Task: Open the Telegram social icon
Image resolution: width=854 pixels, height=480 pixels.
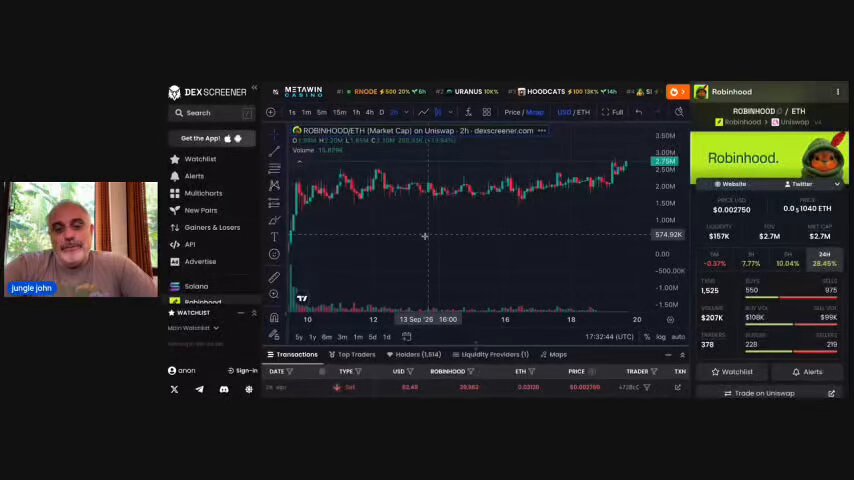Action: pyautogui.click(x=199, y=390)
